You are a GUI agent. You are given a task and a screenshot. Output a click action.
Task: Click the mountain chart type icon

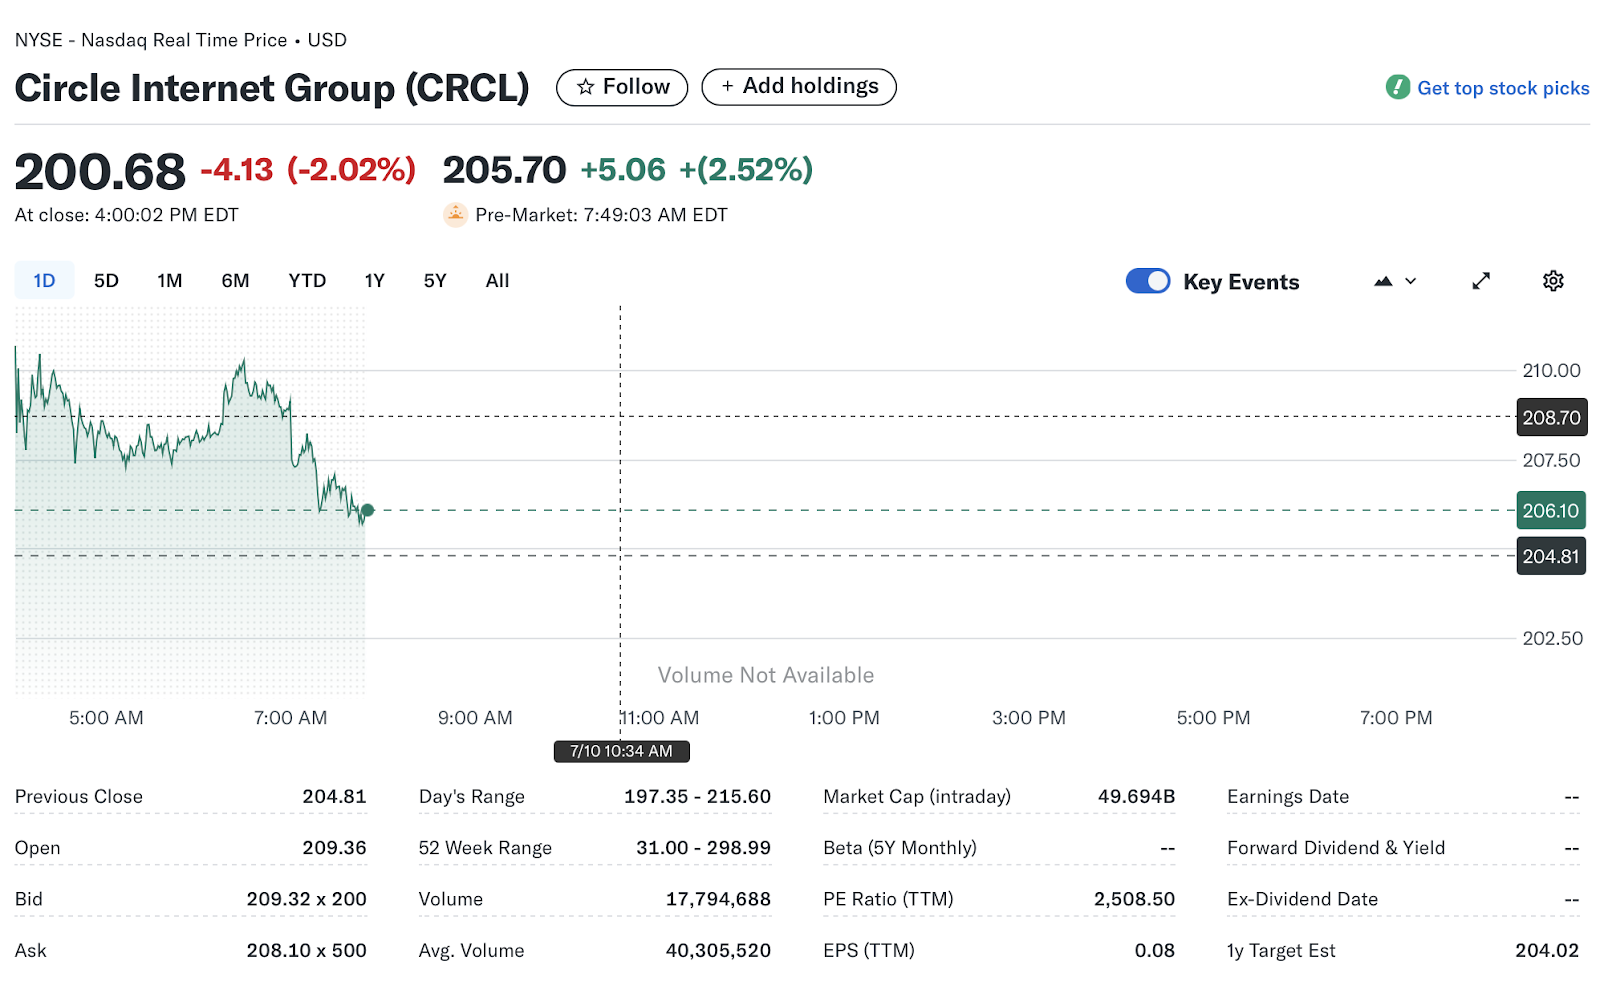tap(1383, 282)
